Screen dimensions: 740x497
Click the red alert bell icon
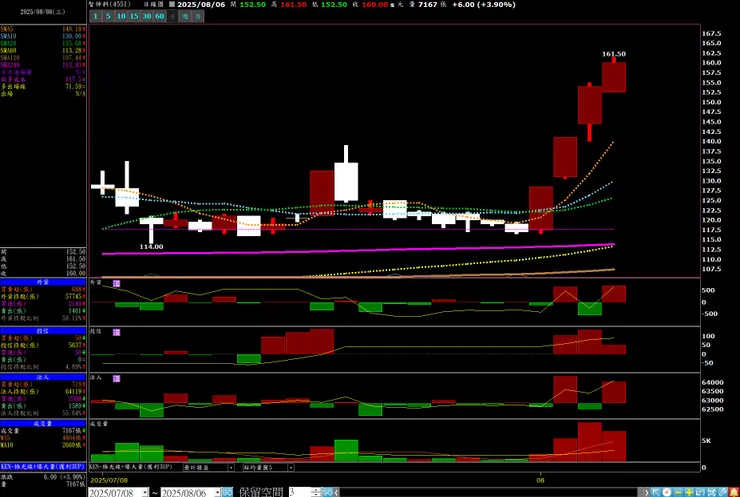734,492
